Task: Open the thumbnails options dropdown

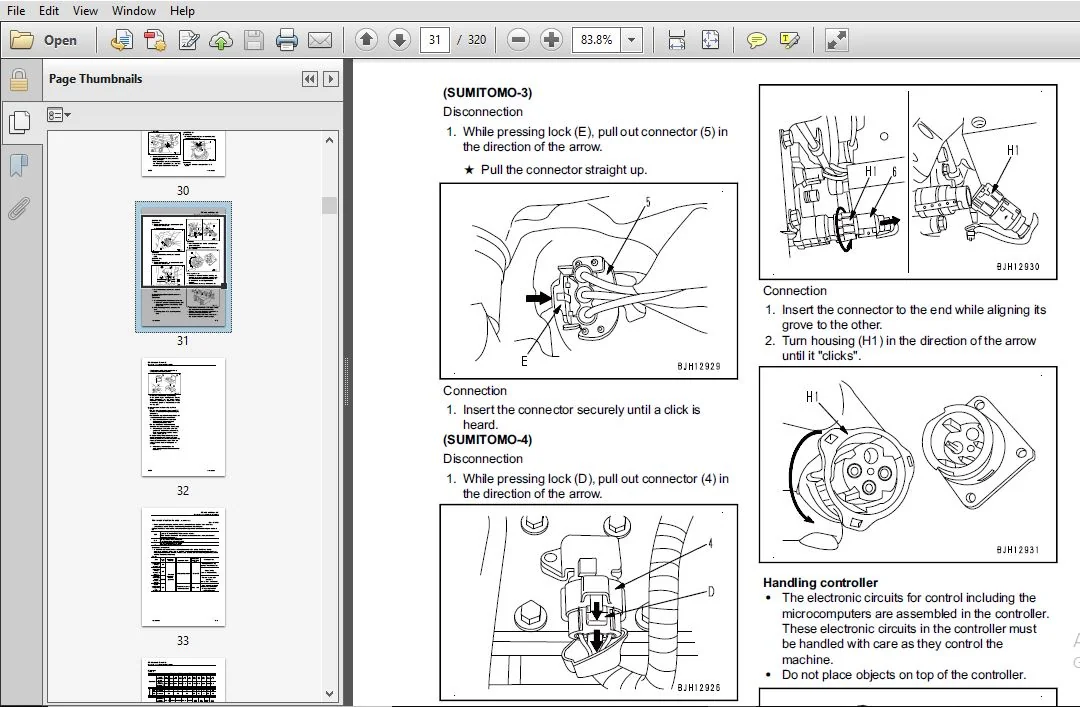Action: pyautogui.click(x=59, y=115)
